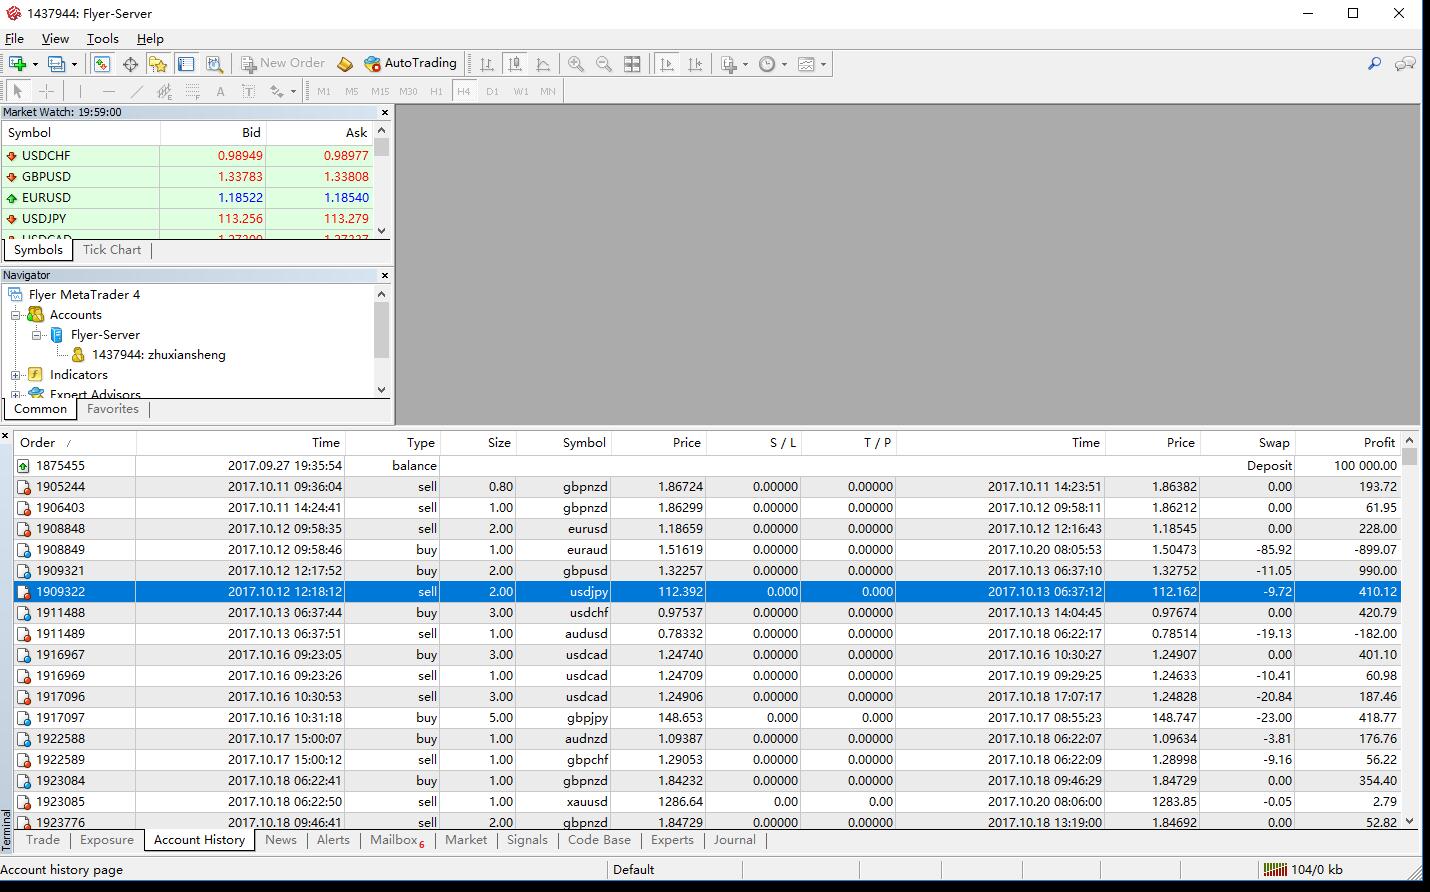Click the MetaQuotes Language Editor icon

pos(344,64)
